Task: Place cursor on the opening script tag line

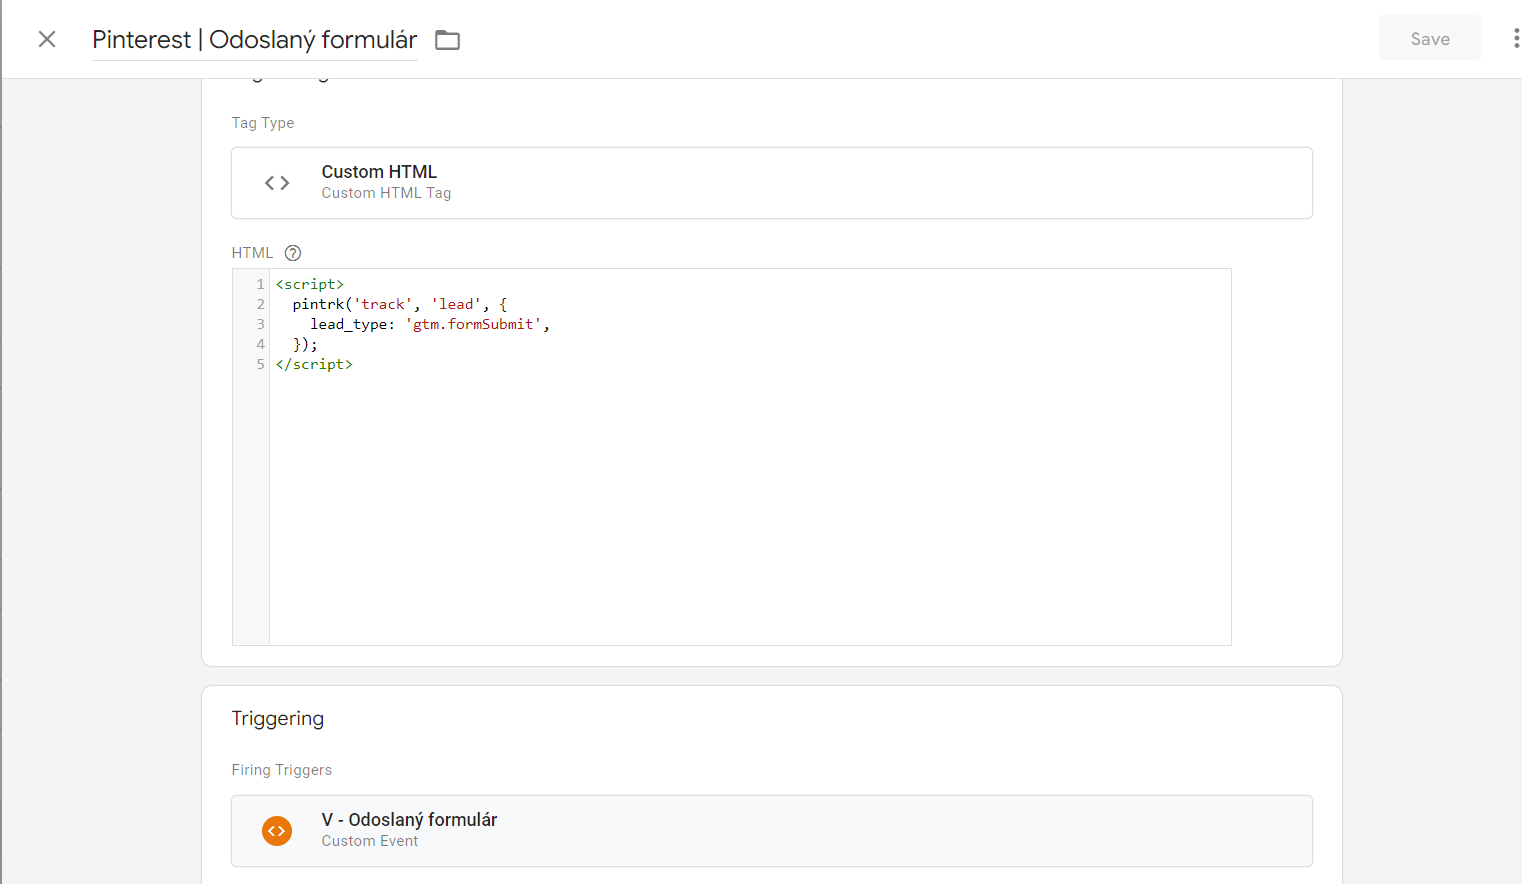Action: click(x=310, y=285)
